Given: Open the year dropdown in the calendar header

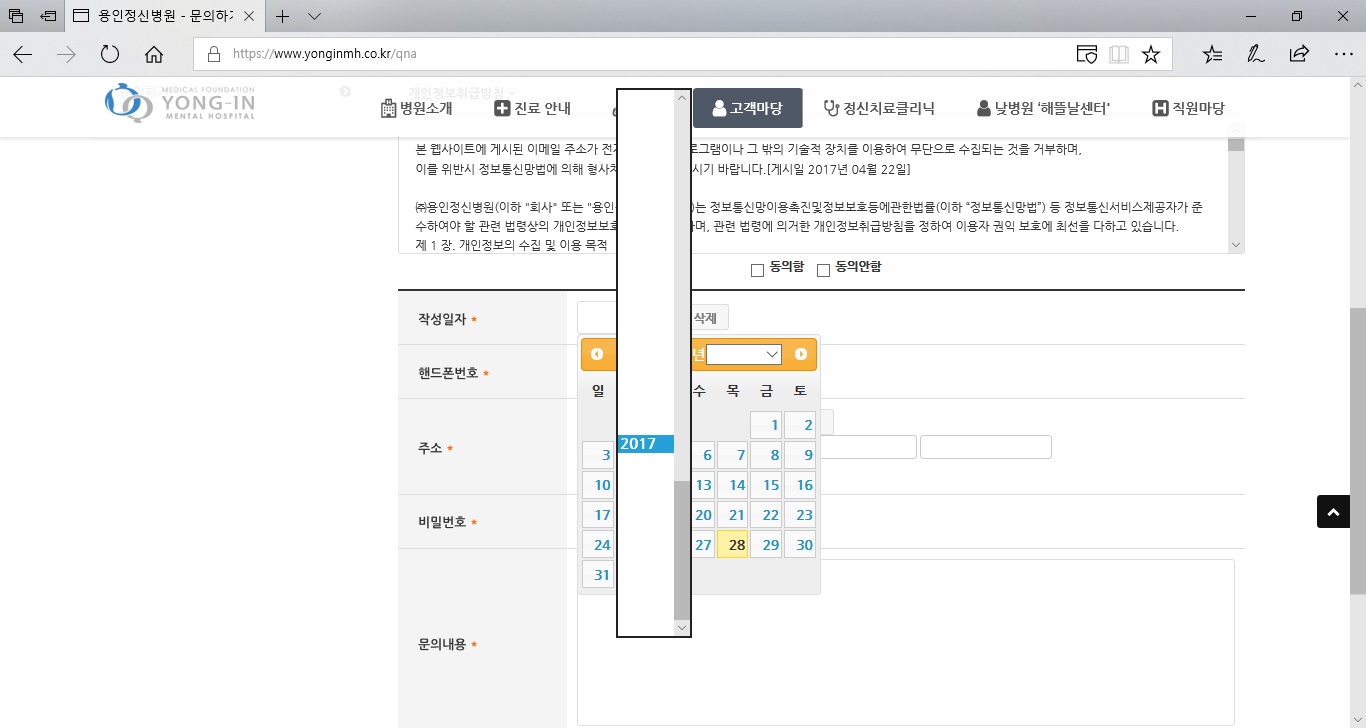Looking at the screenshot, I should [x=744, y=354].
